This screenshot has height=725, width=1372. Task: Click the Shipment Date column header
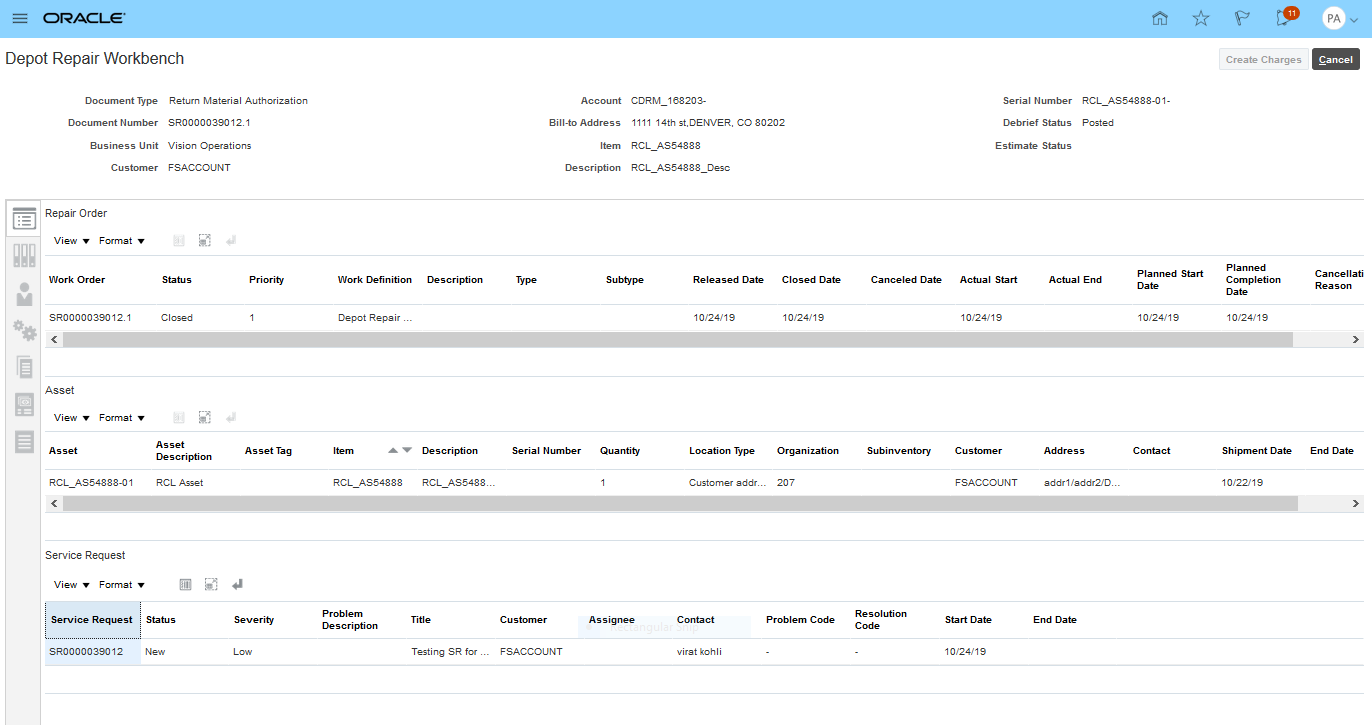[x=1257, y=451]
